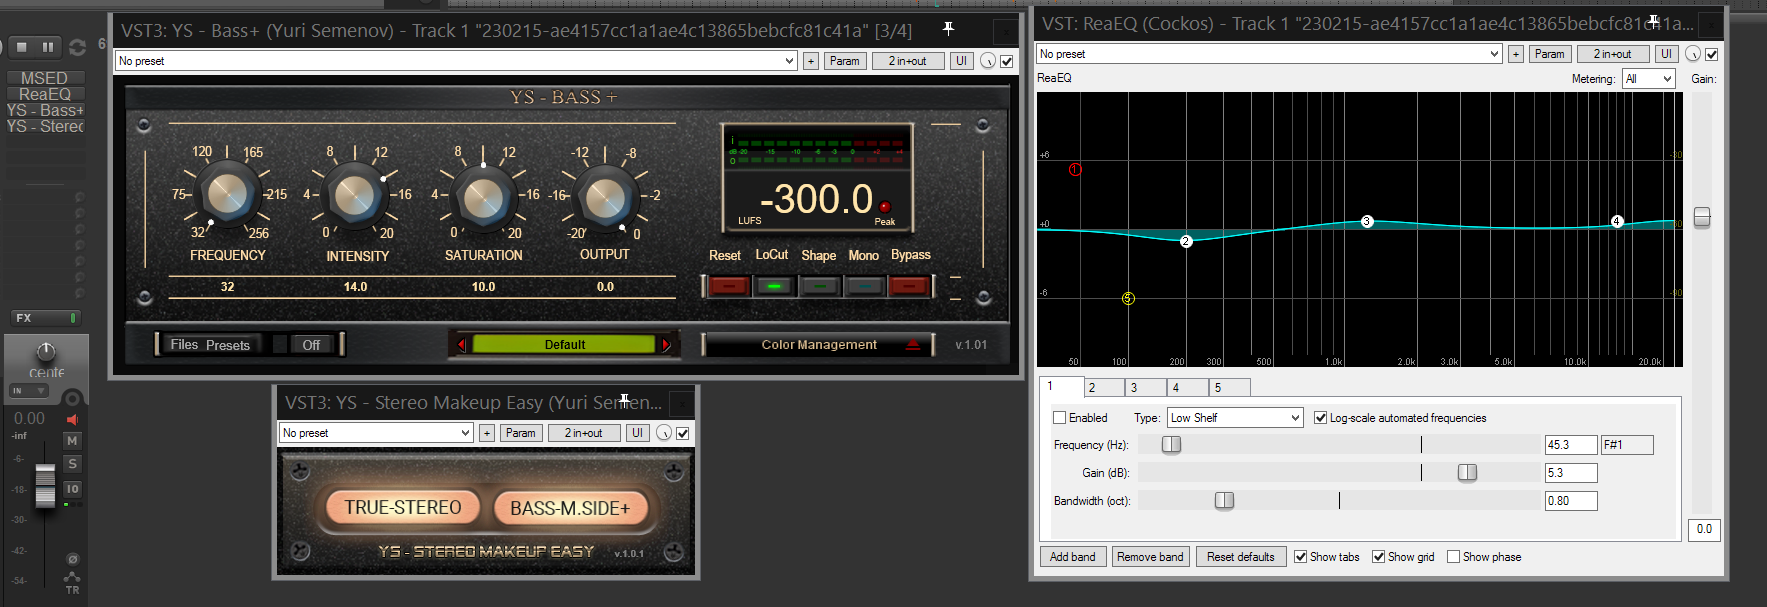Uncheck the Show grid checkbox
The height and width of the screenshot is (607, 1767).
pos(1379,557)
